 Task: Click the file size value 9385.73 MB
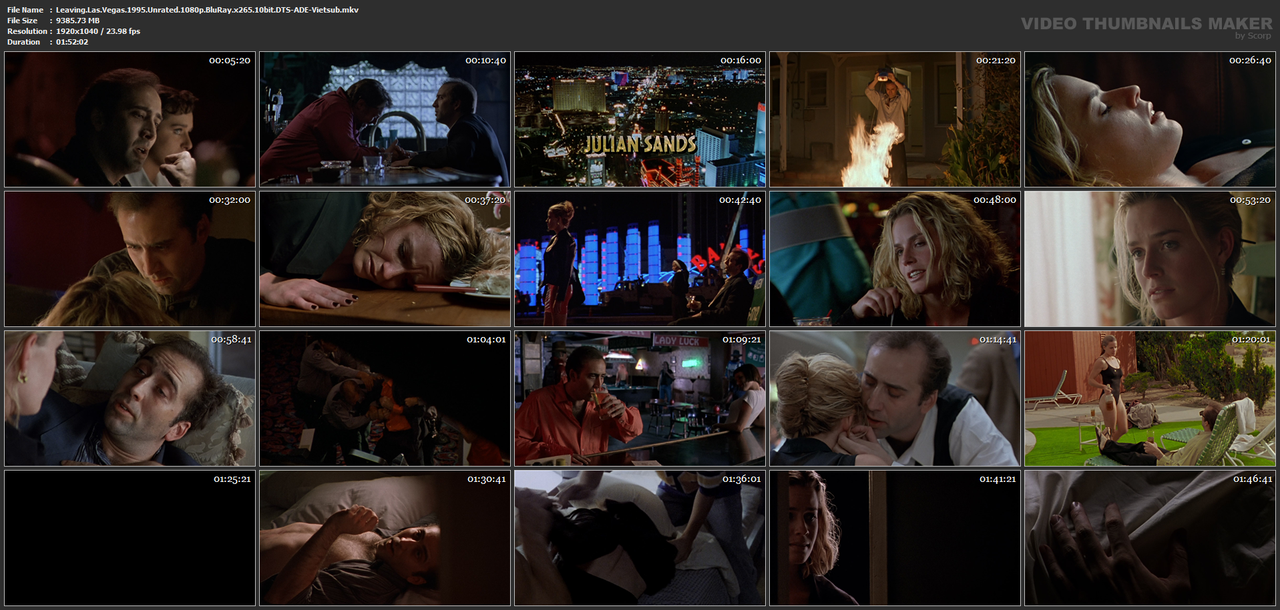(78, 20)
